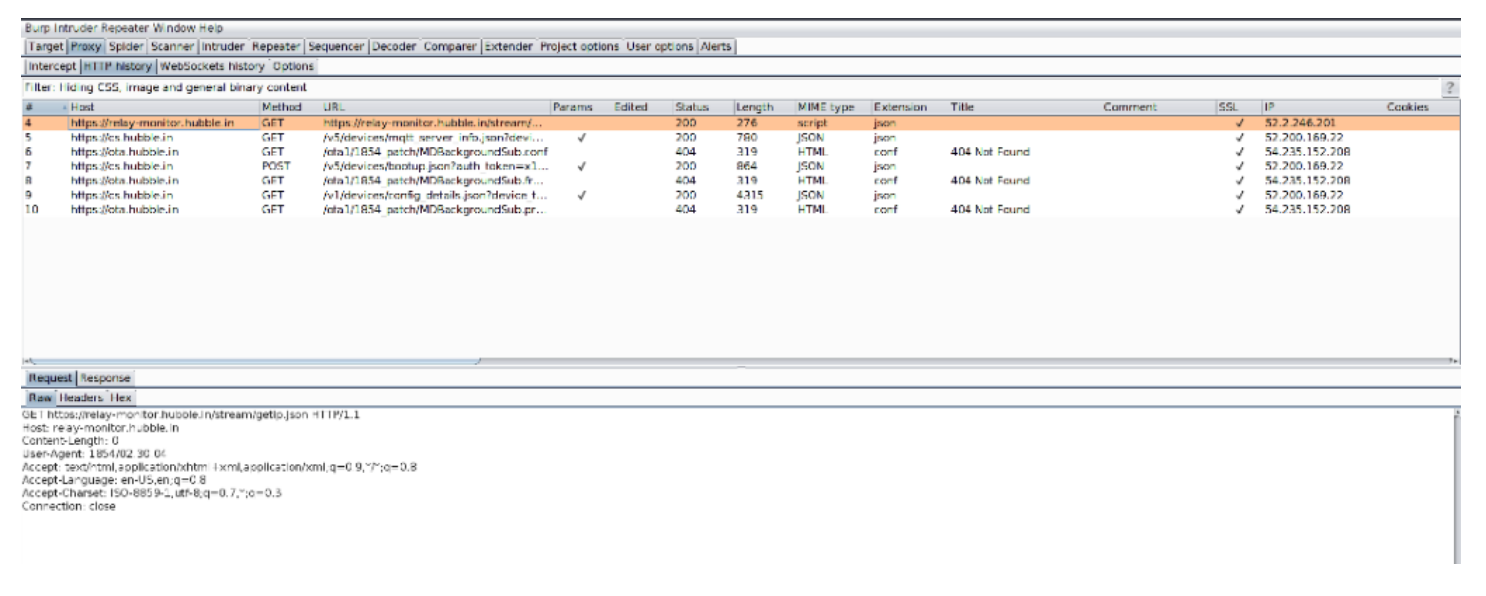Viewport: 1486px width, 596px height.
Task: Switch to the Repeater tool tab
Action: tap(276, 47)
